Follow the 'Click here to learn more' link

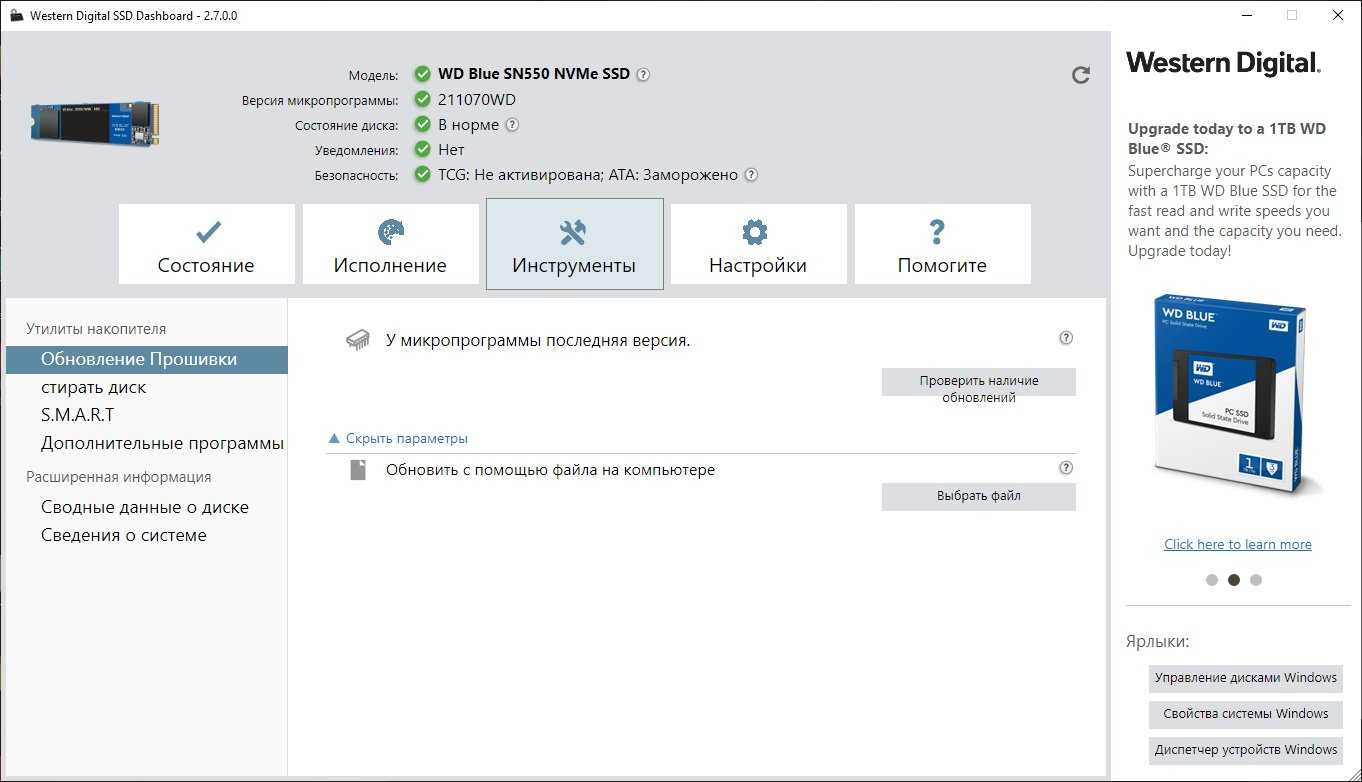coord(1237,544)
